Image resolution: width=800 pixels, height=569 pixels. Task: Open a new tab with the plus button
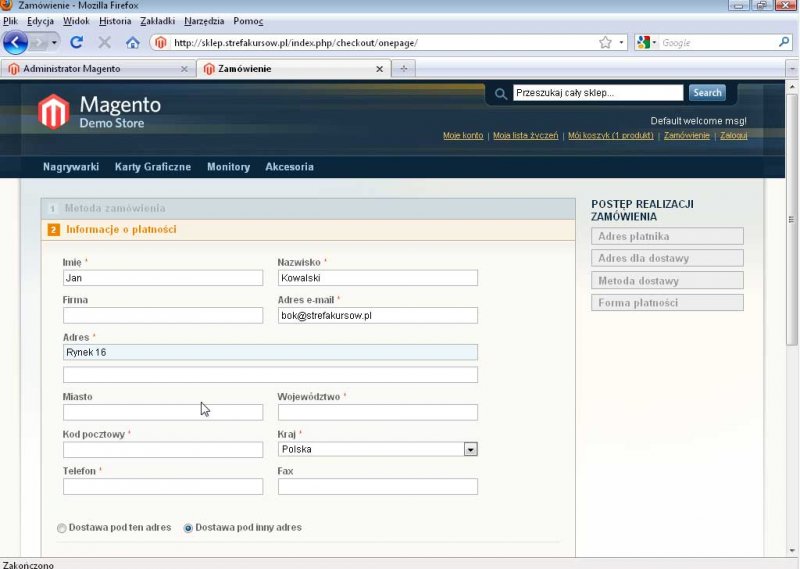coord(403,69)
